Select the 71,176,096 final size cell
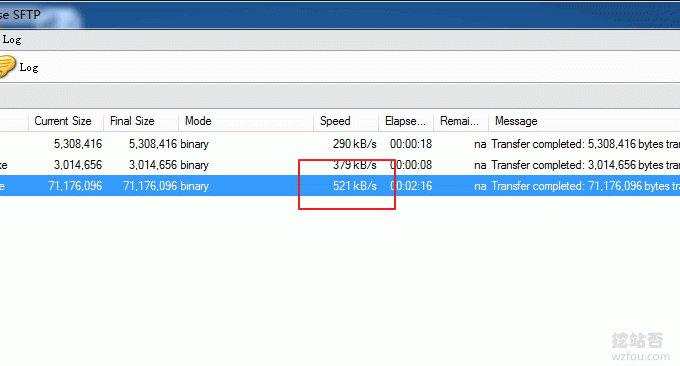 (x=150, y=186)
